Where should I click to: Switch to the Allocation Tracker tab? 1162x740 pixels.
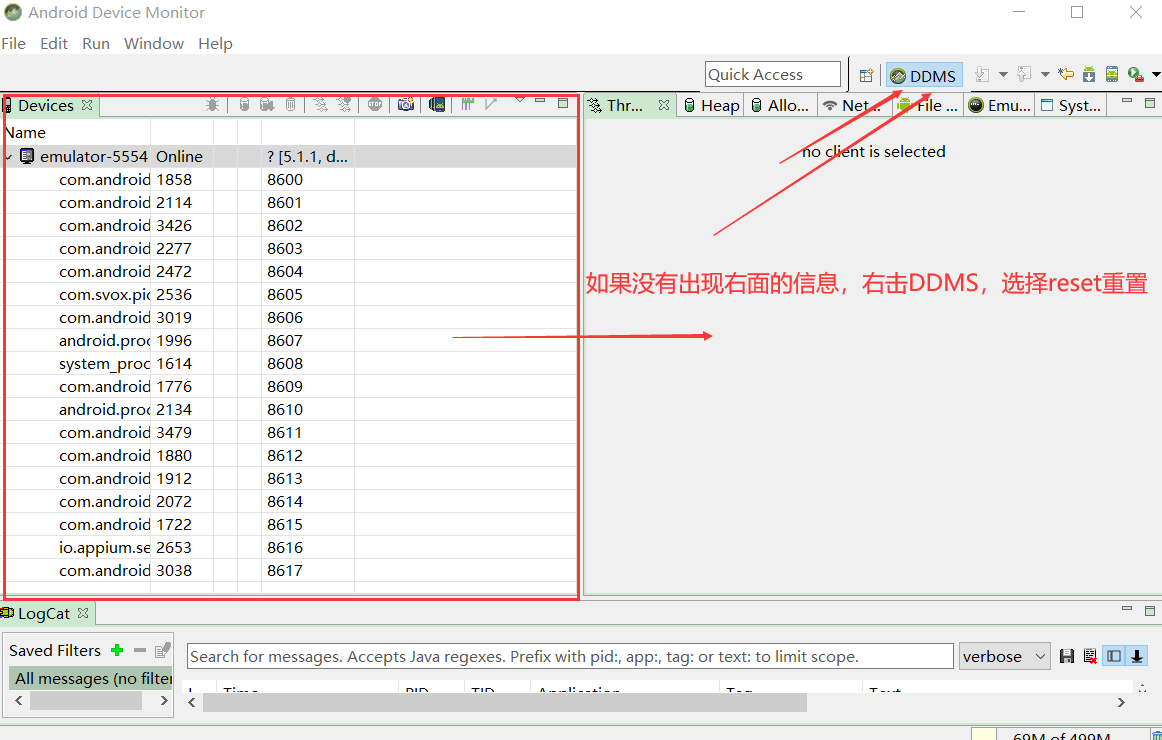point(780,106)
